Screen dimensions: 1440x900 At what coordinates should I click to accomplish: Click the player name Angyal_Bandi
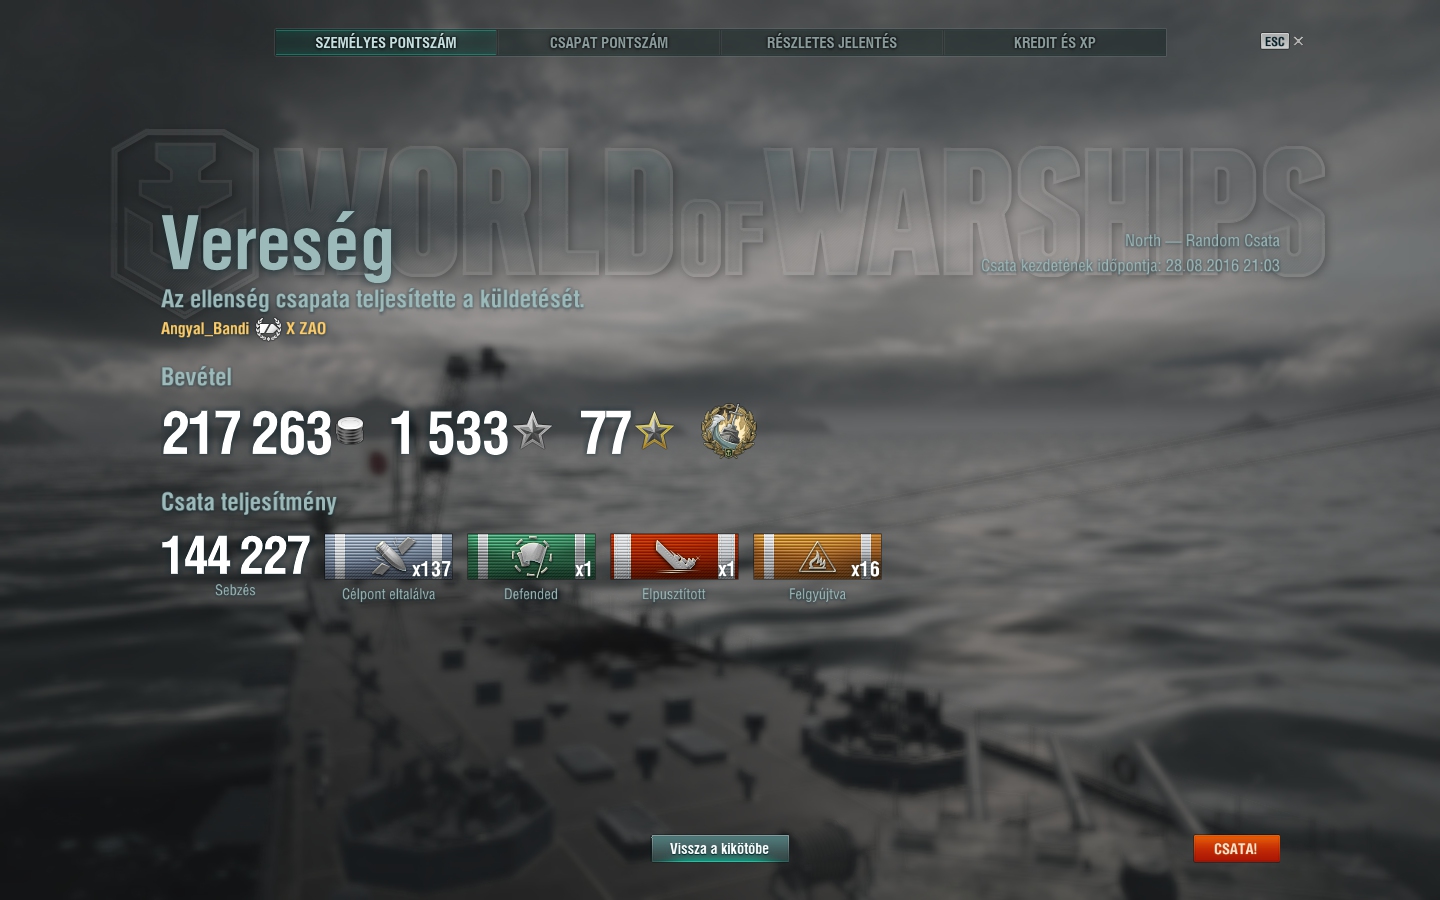[205, 328]
